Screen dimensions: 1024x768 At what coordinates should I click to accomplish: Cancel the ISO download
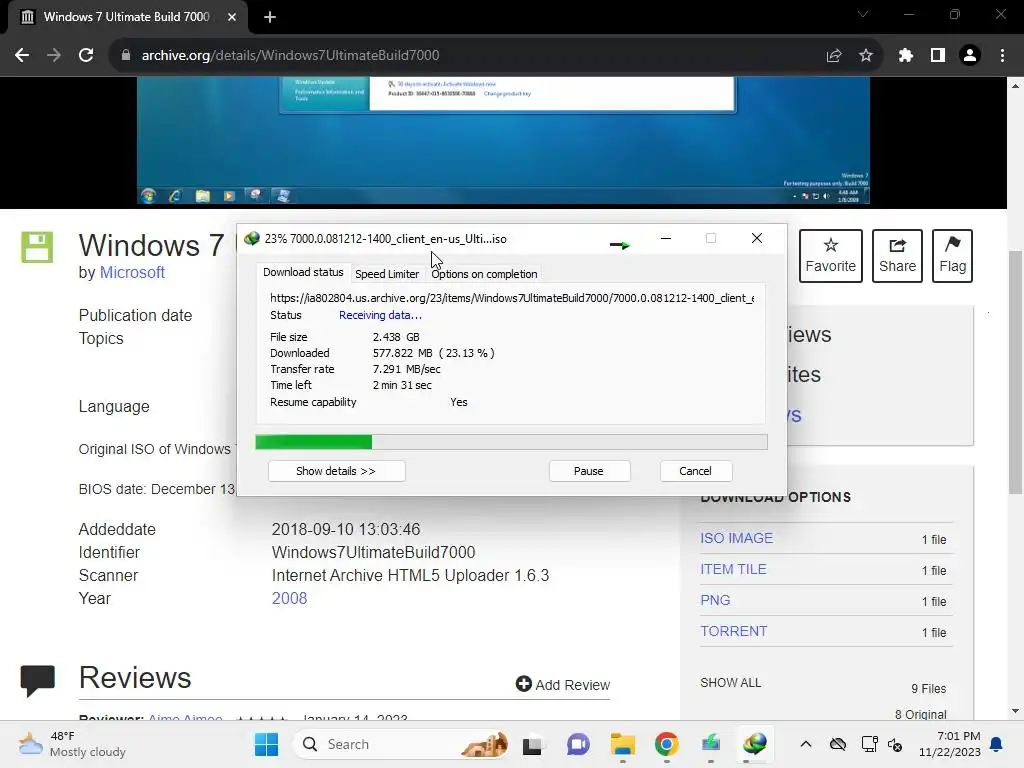[696, 471]
